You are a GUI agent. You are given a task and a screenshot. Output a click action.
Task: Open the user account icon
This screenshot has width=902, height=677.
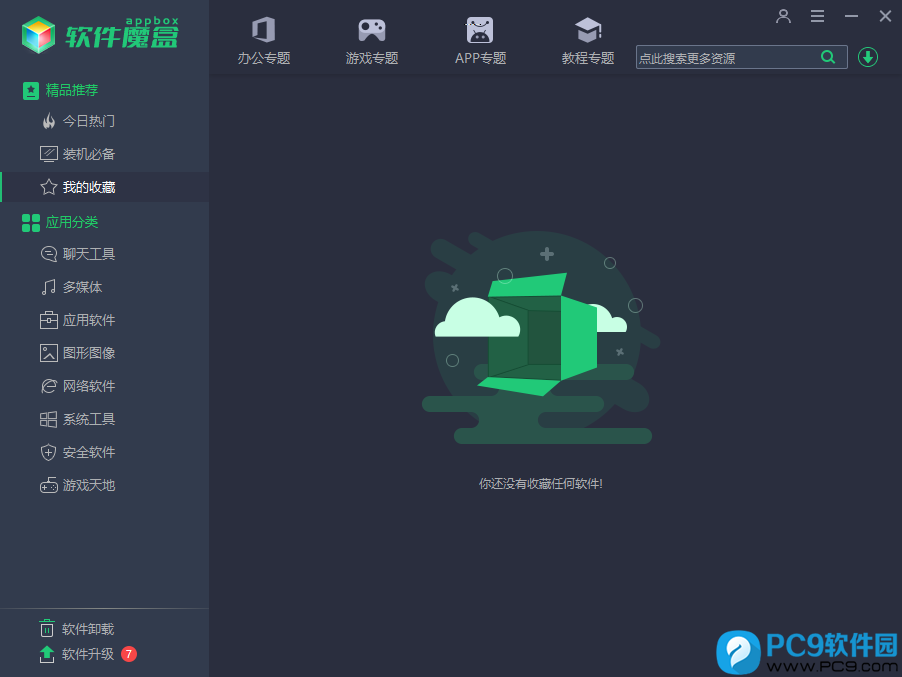click(x=783, y=16)
